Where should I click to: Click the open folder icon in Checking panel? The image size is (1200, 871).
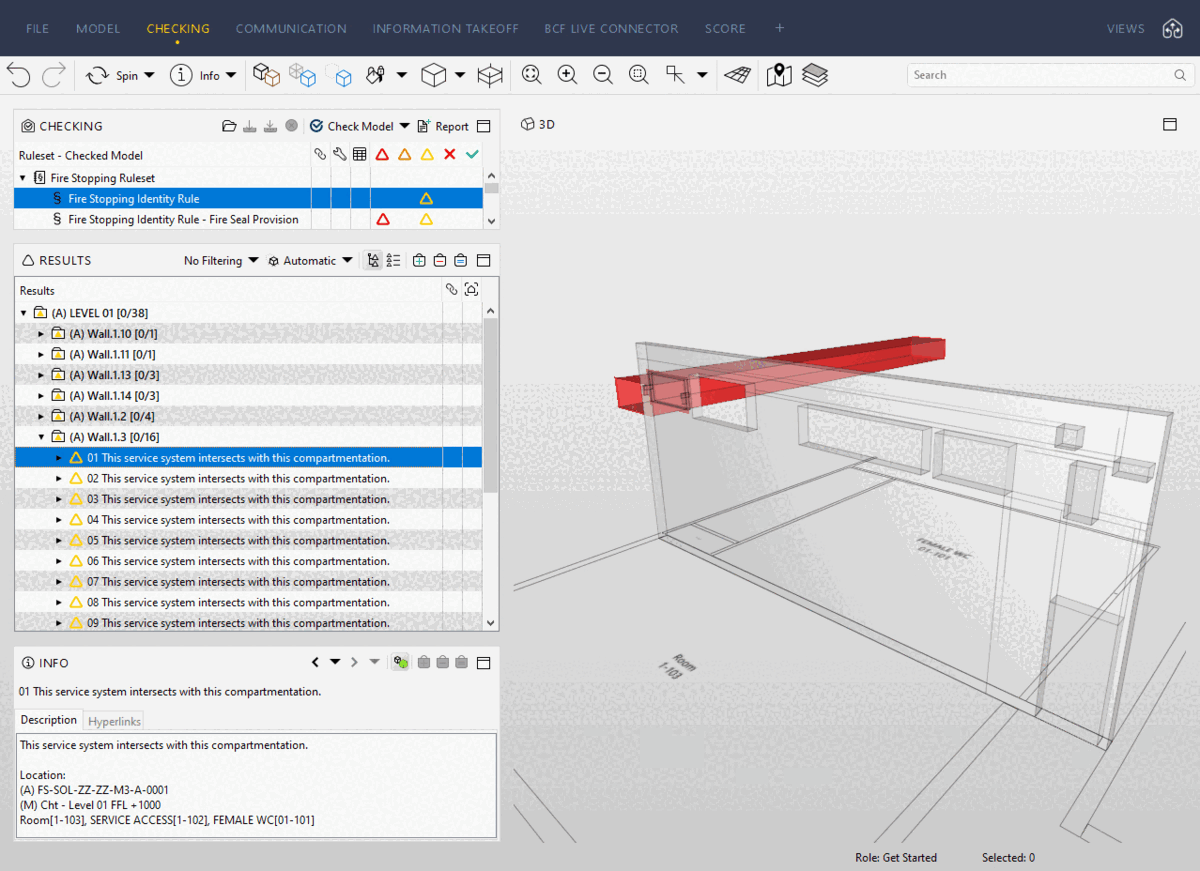tap(229, 126)
